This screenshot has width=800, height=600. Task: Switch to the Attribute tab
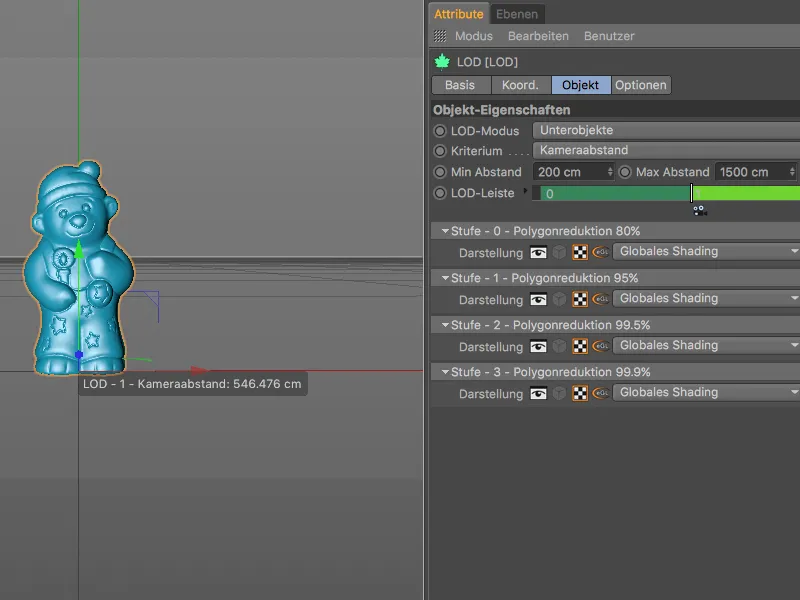pos(459,14)
